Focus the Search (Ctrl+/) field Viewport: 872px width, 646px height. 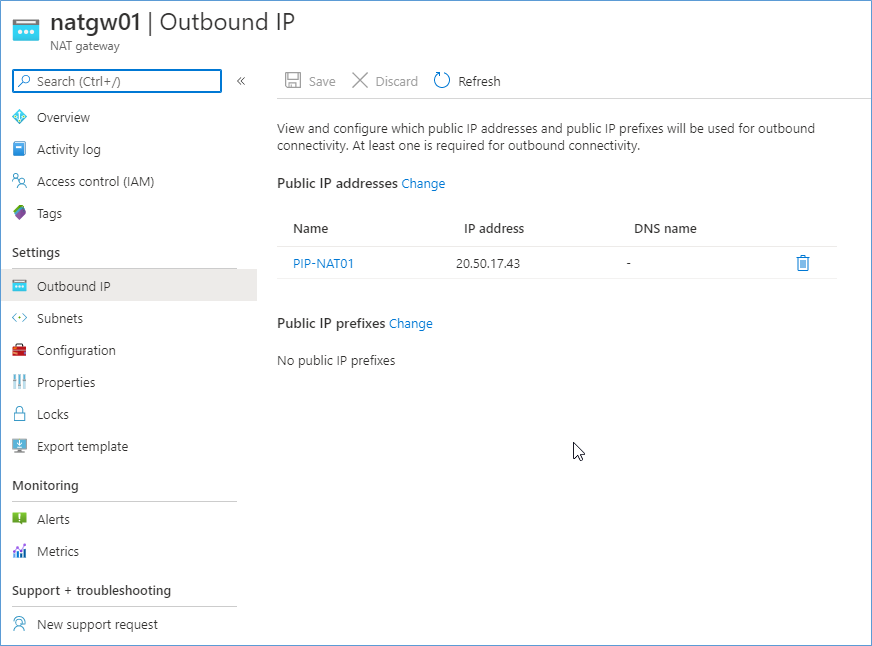pos(117,81)
